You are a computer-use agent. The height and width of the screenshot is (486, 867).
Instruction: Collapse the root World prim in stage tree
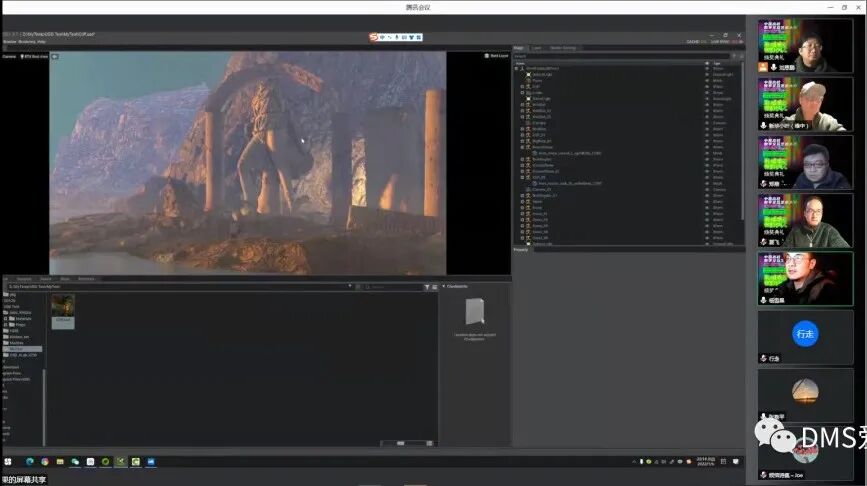click(x=516, y=69)
